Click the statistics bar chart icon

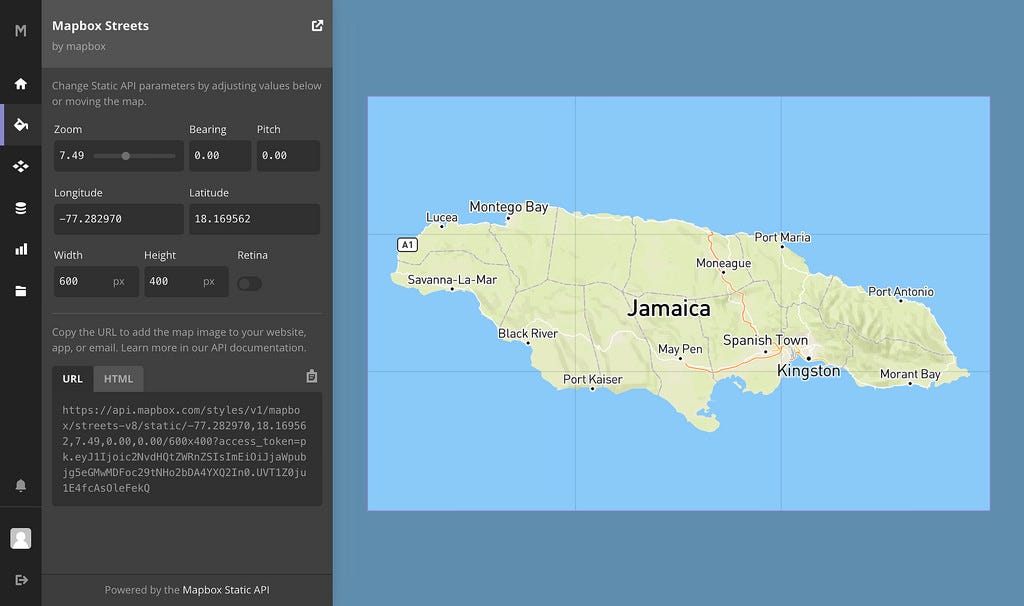coord(20,249)
